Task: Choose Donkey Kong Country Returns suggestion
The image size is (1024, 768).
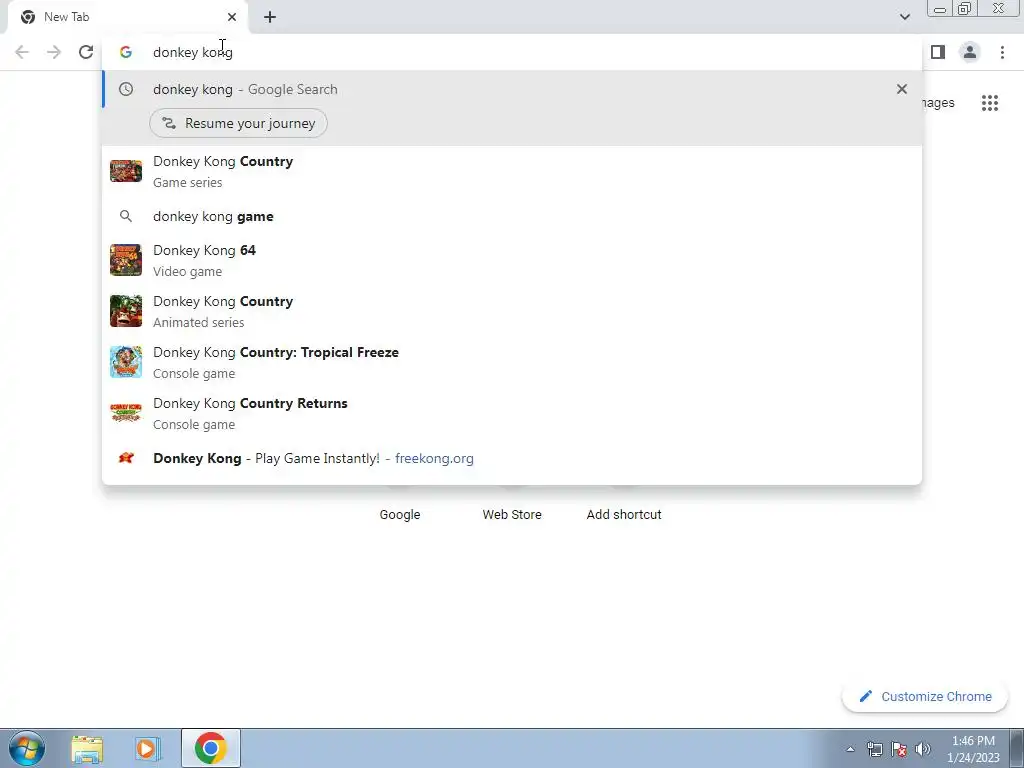Action: (512, 413)
